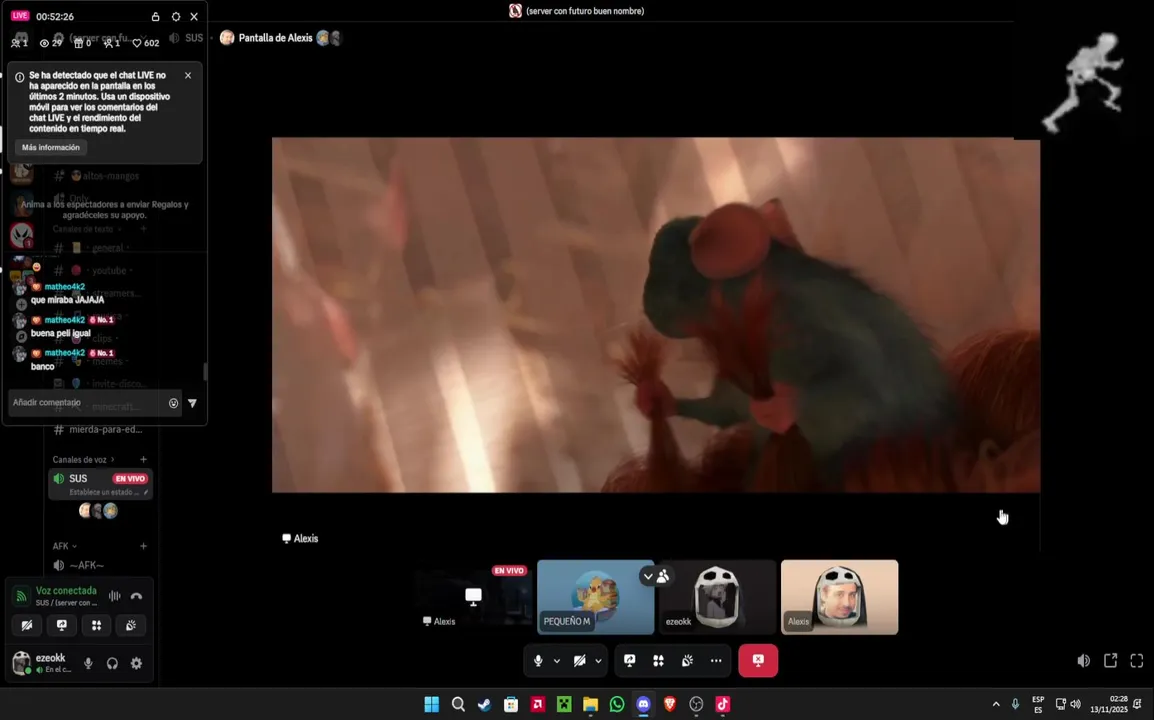Toggle microphone mute in call controls

538,660
